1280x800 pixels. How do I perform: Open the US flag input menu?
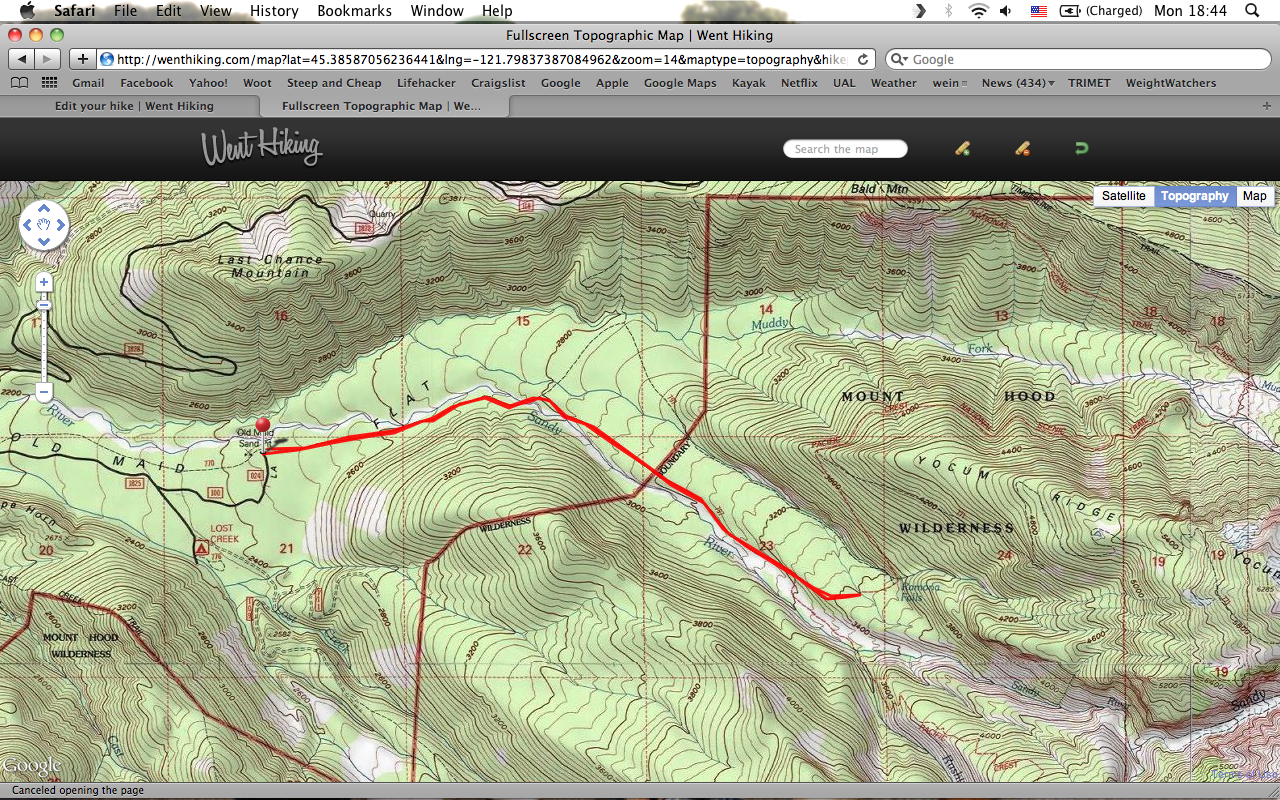pyautogui.click(x=1039, y=11)
